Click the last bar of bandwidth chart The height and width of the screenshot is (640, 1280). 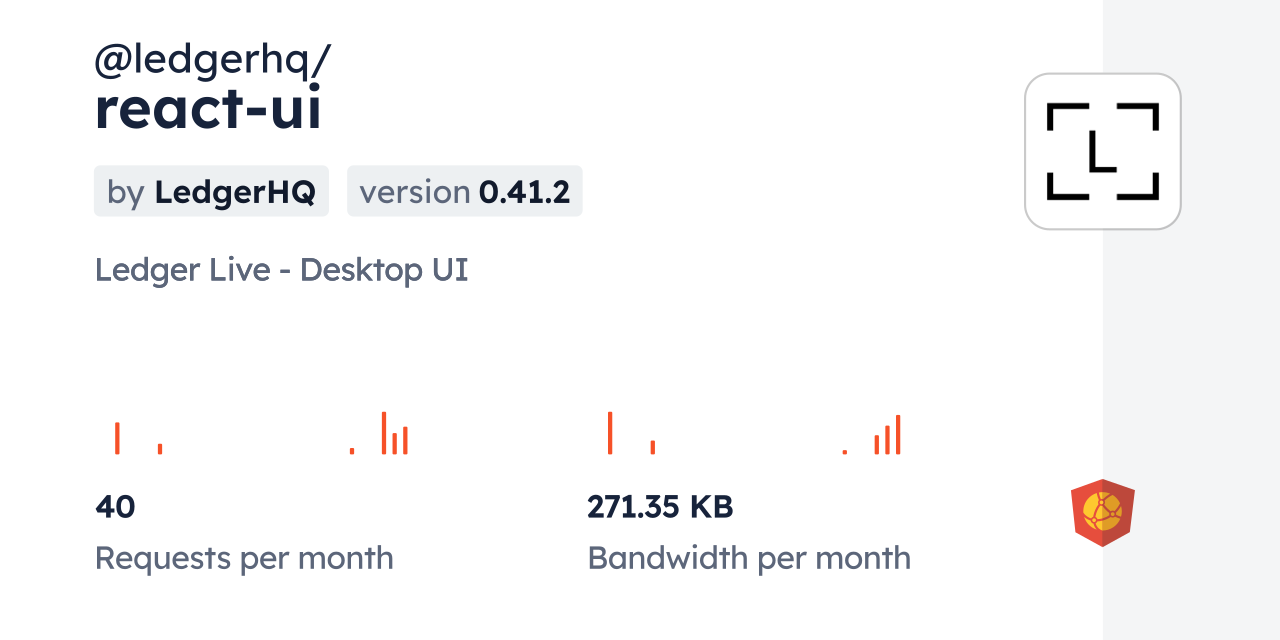(898, 434)
